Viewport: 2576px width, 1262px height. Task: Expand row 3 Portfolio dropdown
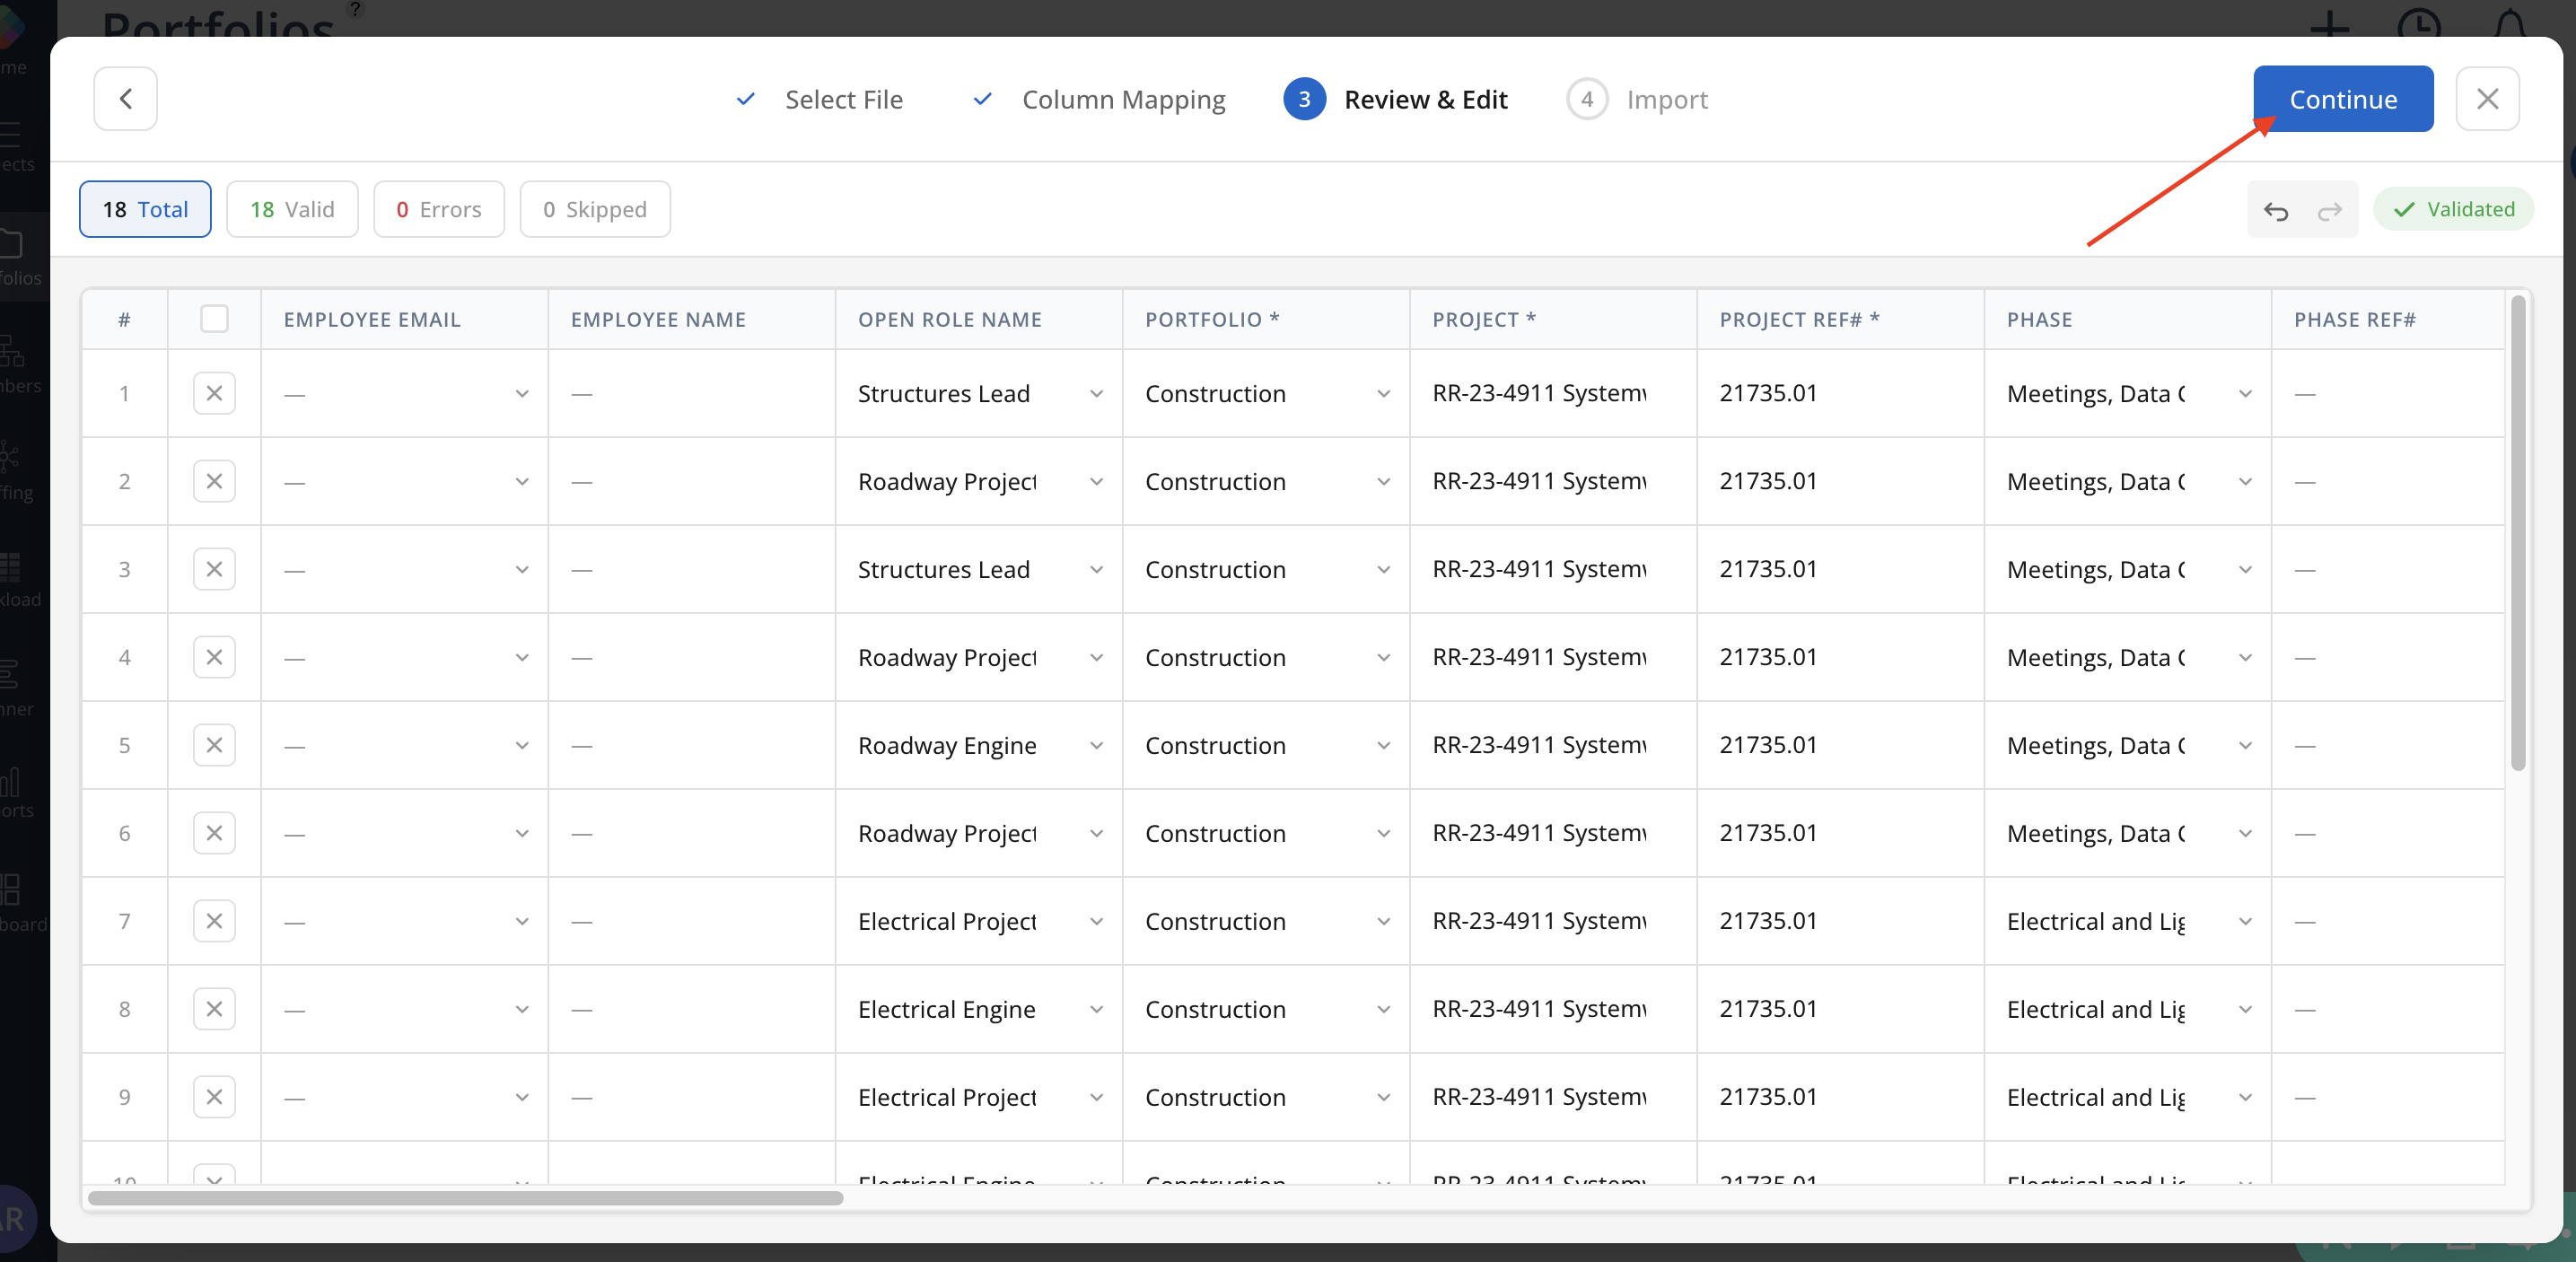(x=1383, y=569)
